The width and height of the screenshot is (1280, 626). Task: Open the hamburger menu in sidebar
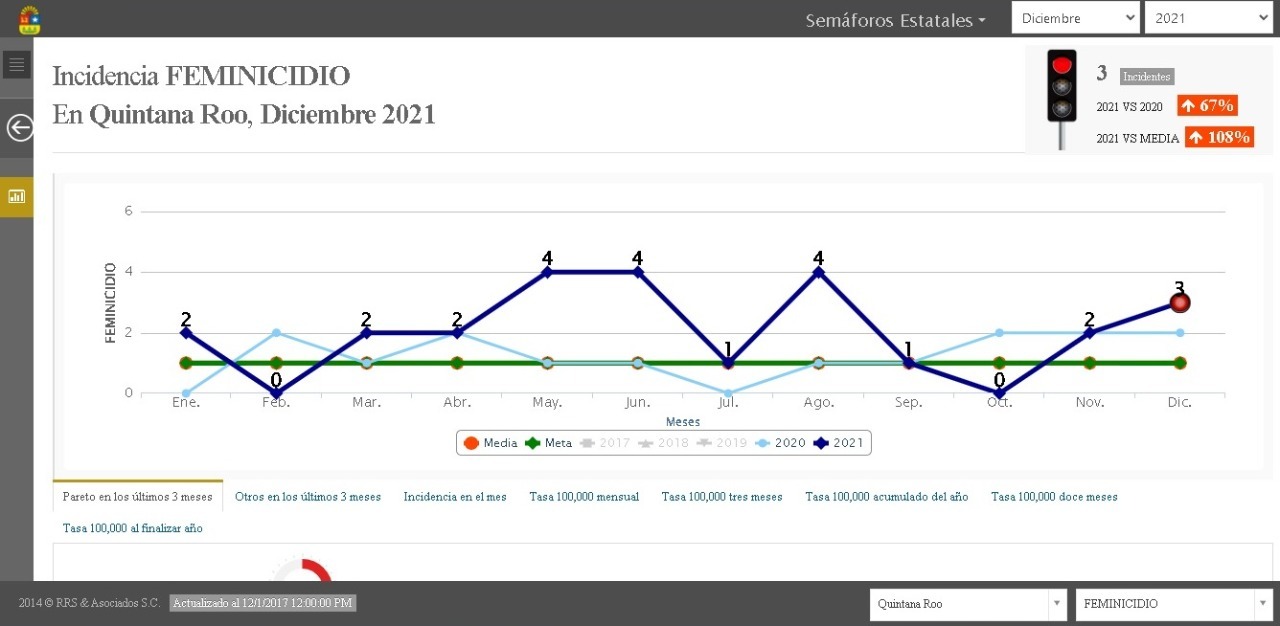(x=16, y=66)
